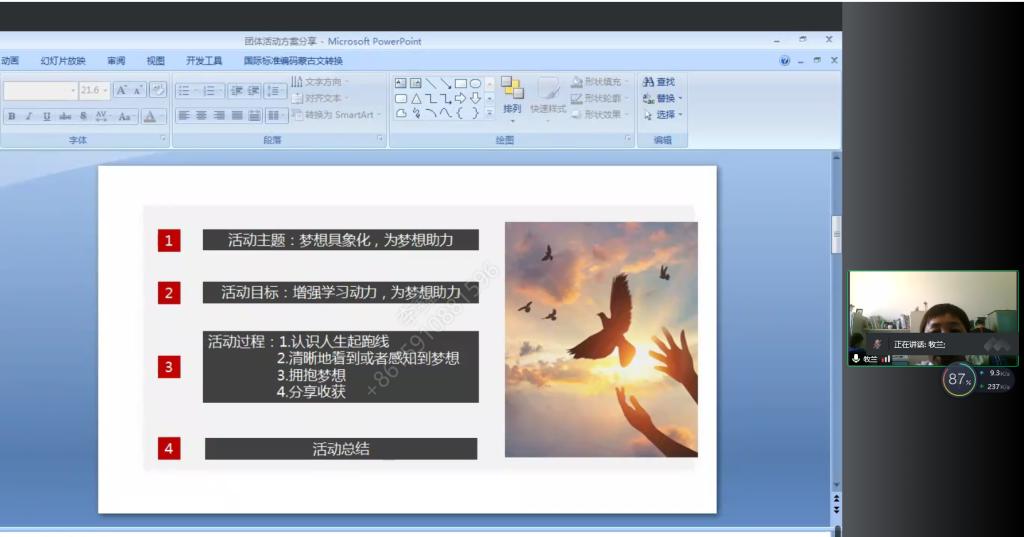The height and width of the screenshot is (537, 1024).
Task: Select the Rounded Rectangle shape
Action: [x=400, y=98]
